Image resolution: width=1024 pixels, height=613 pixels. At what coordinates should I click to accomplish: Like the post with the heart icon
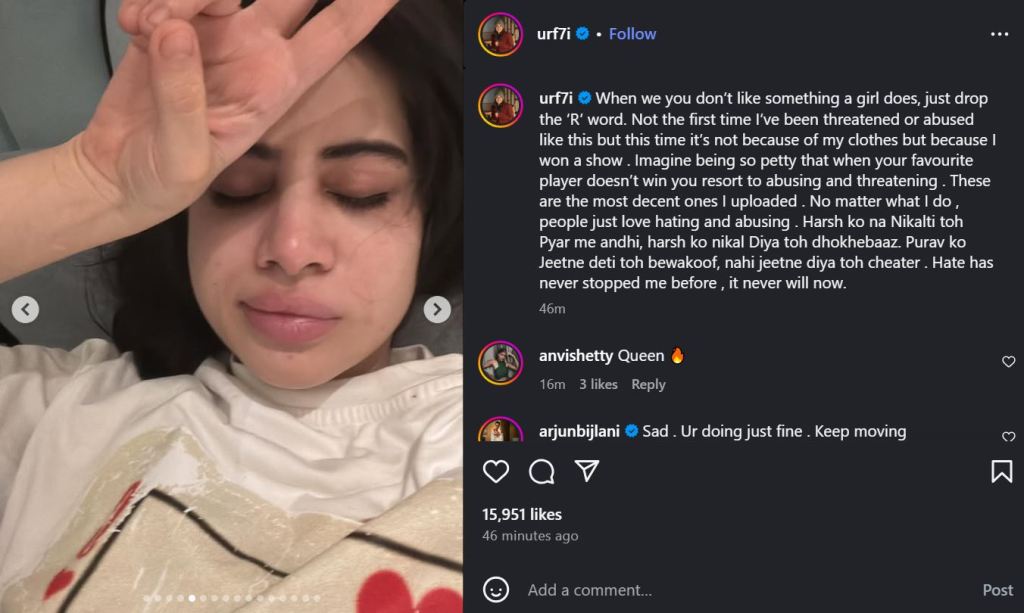pos(496,471)
